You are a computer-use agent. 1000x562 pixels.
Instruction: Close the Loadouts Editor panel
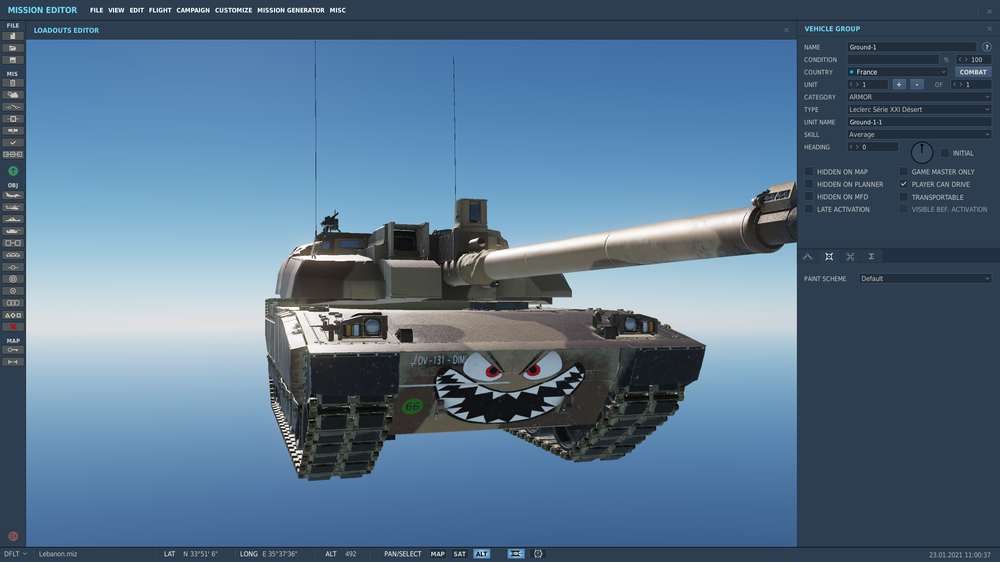(x=786, y=30)
